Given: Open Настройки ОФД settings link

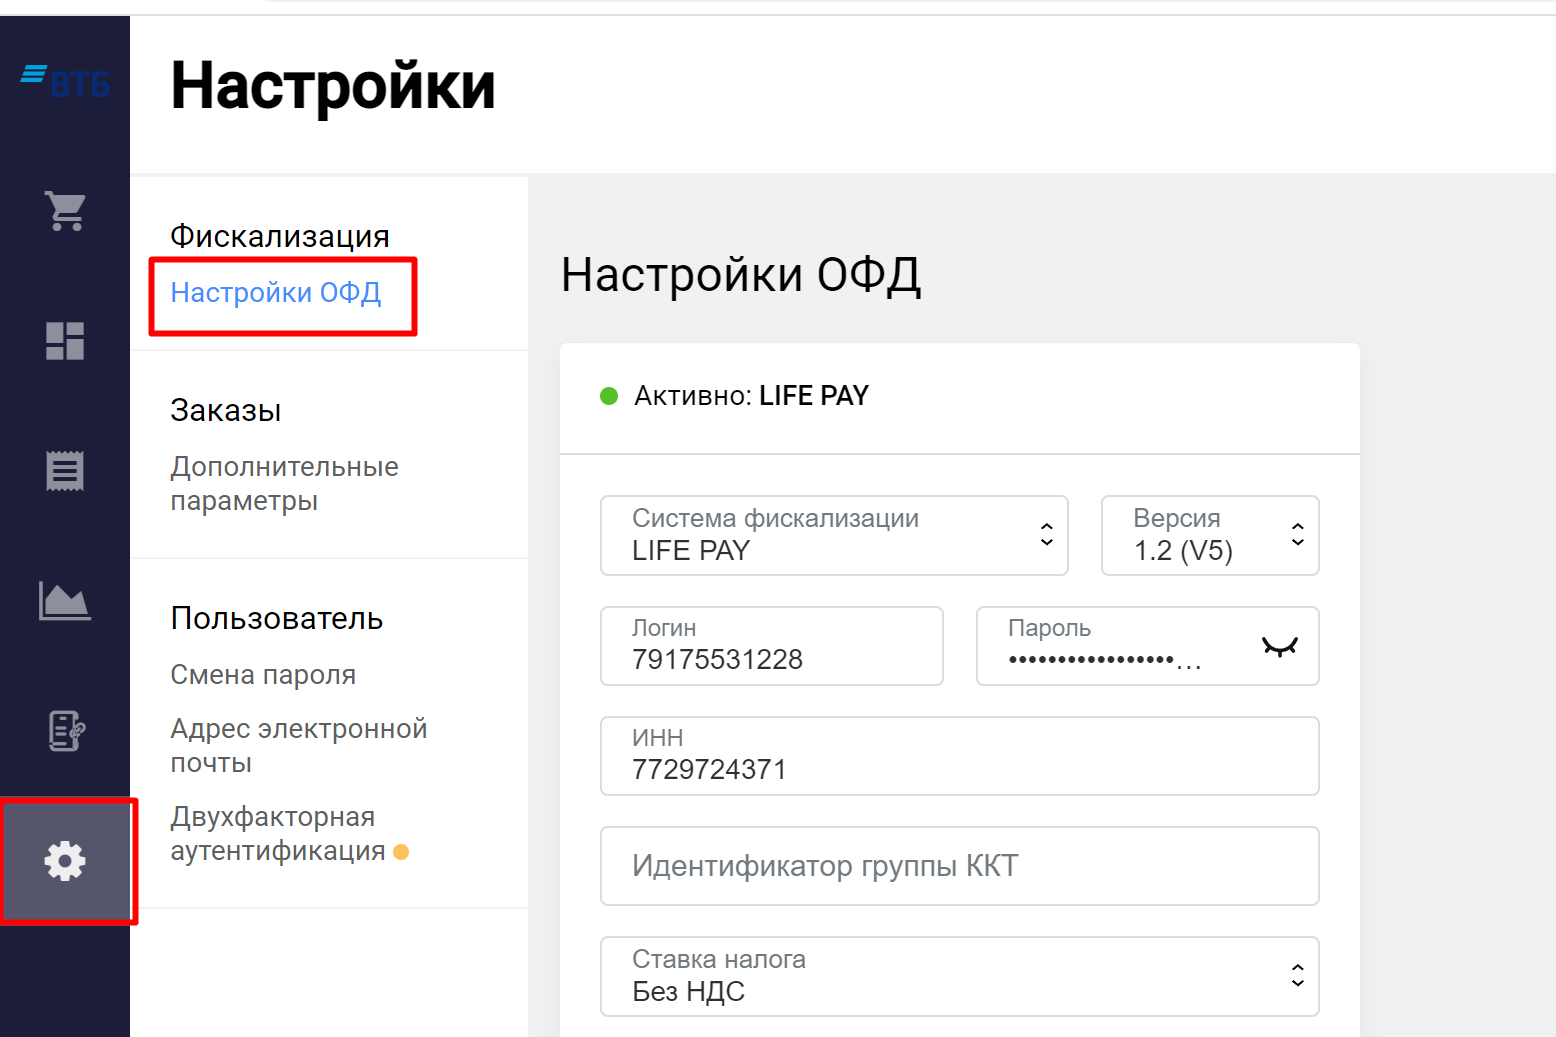Looking at the screenshot, I should tap(276, 292).
